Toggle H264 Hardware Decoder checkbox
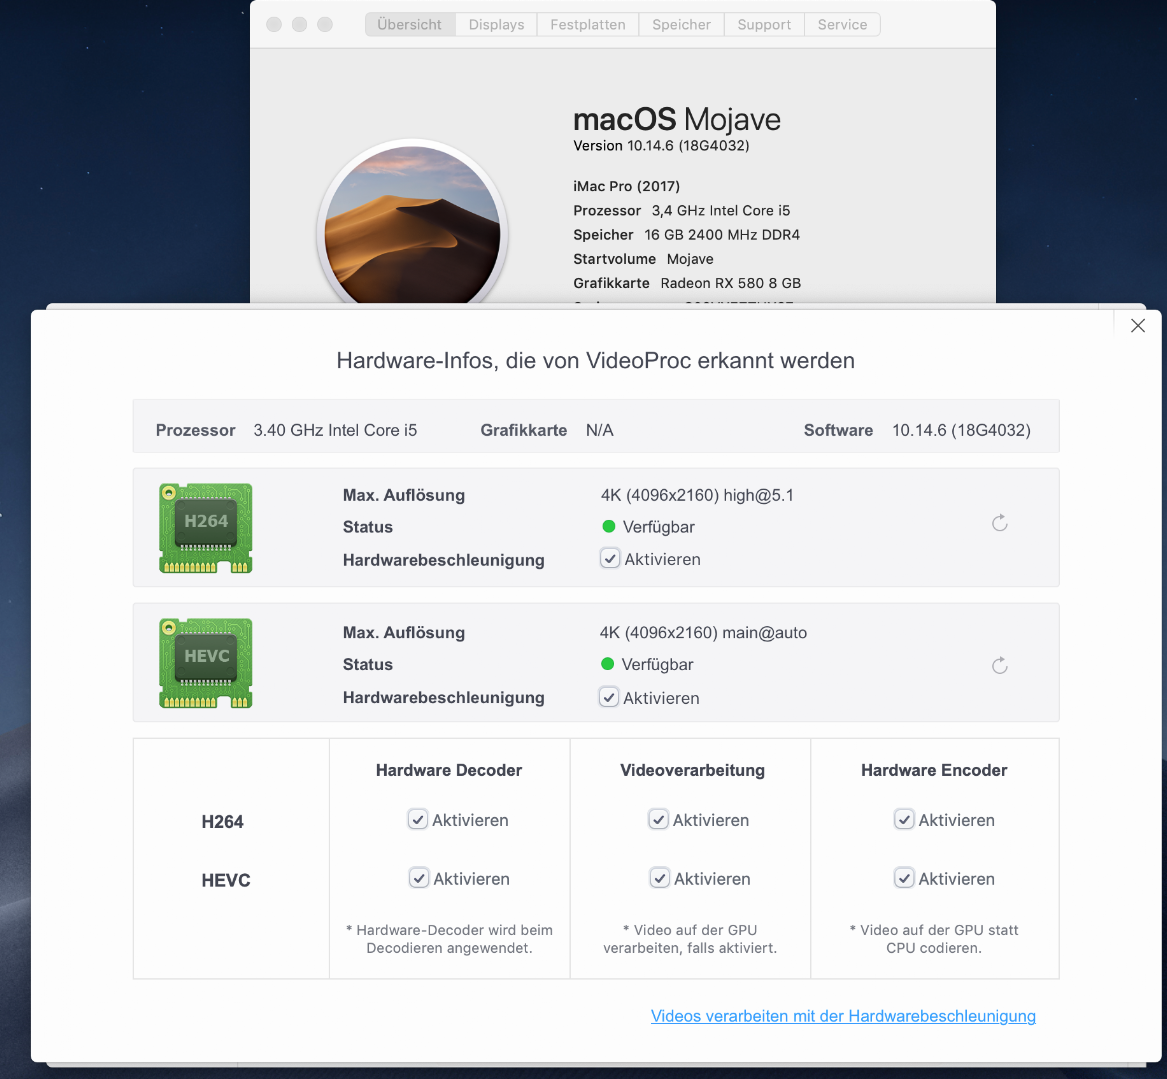The height and width of the screenshot is (1079, 1167). click(418, 819)
